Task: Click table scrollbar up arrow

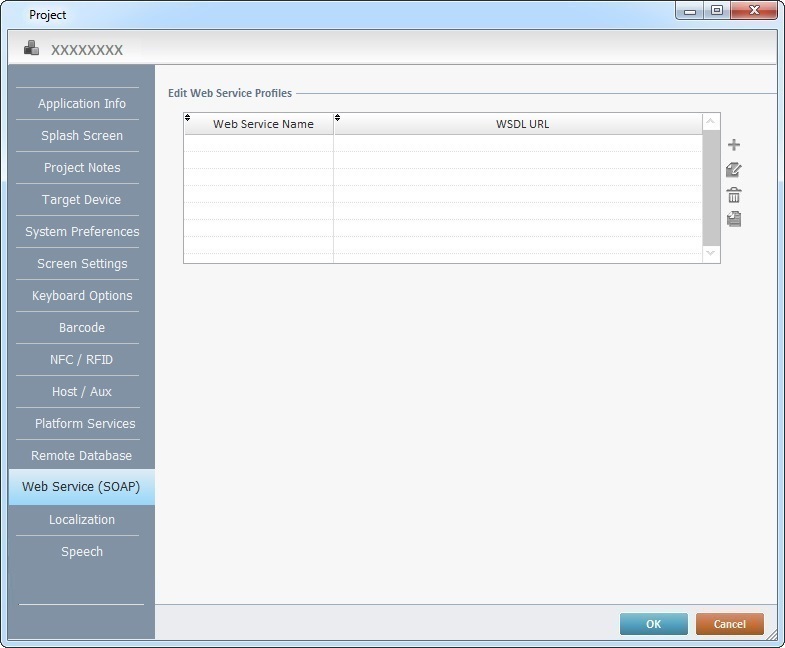Action: [x=710, y=122]
